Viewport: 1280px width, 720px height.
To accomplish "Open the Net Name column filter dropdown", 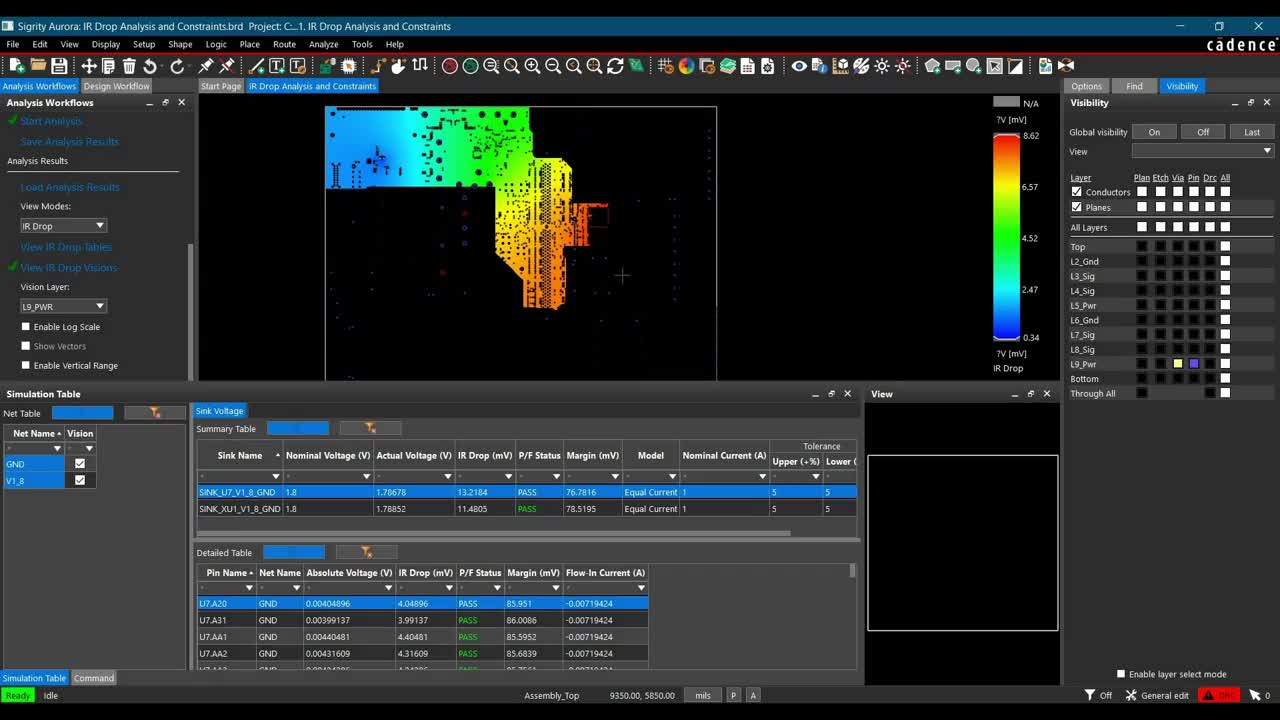I will click(x=59, y=449).
